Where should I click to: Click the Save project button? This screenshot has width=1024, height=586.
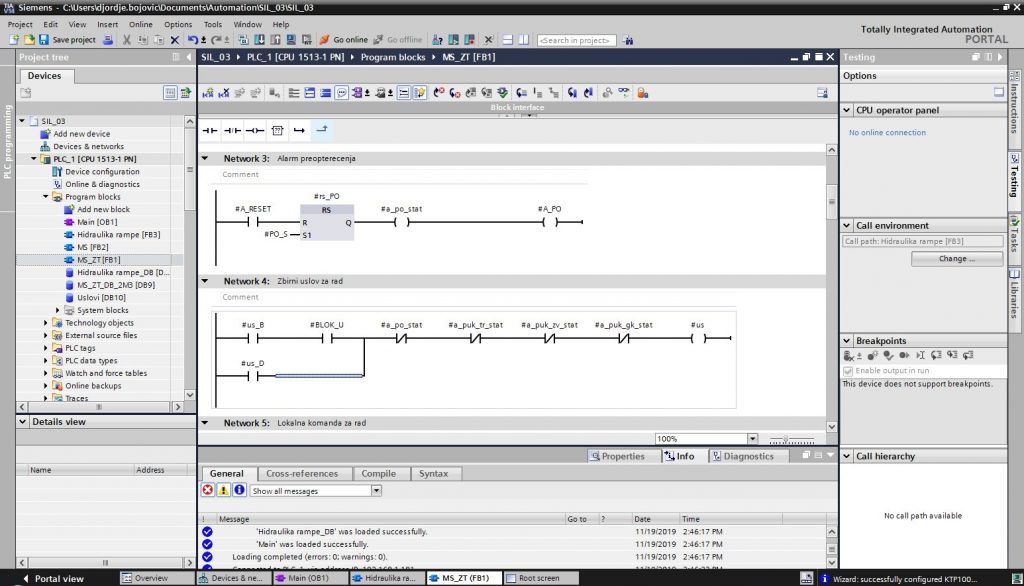click(63, 40)
